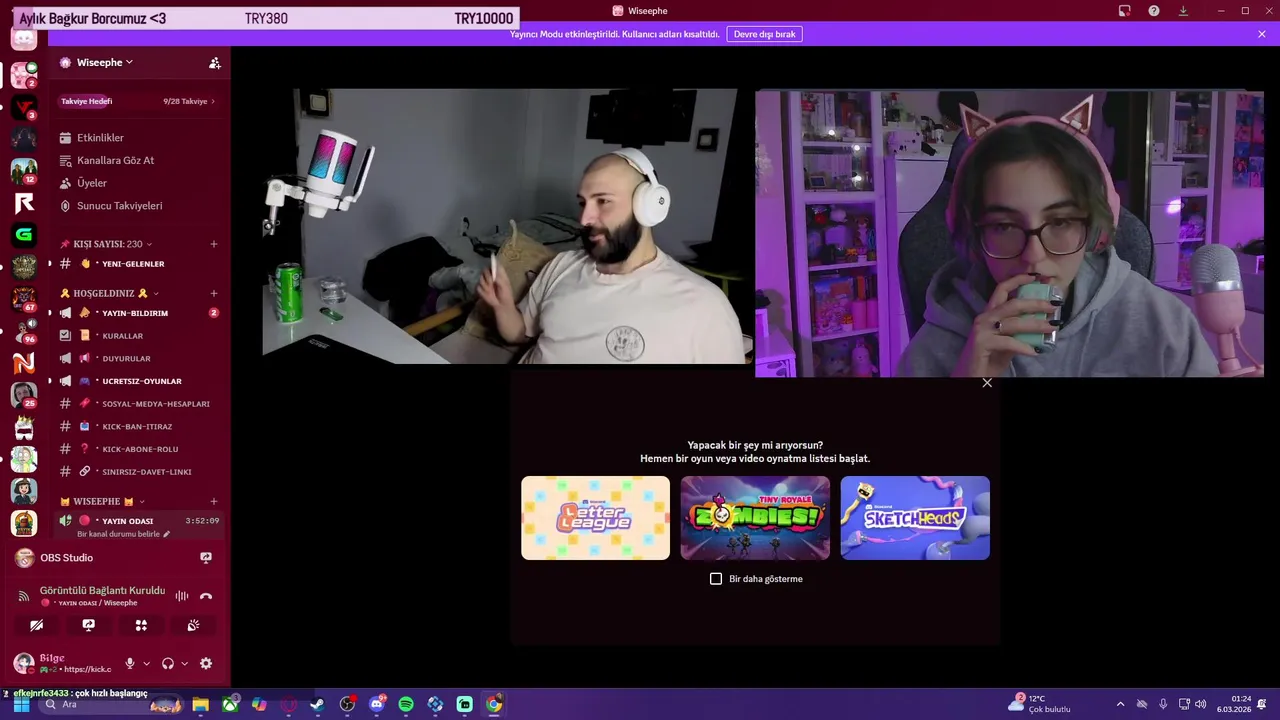
Task: Click 'Devre dışı bırak' in streamer banner
Action: pyautogui.click(x=764, y=34)
